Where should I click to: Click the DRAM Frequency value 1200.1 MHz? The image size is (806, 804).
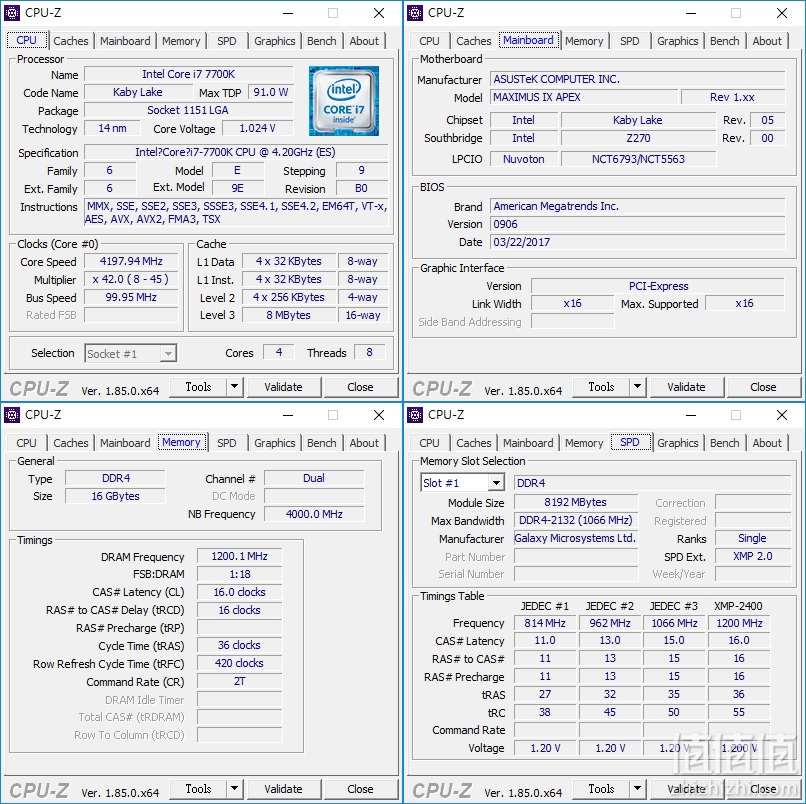(240, 556)
